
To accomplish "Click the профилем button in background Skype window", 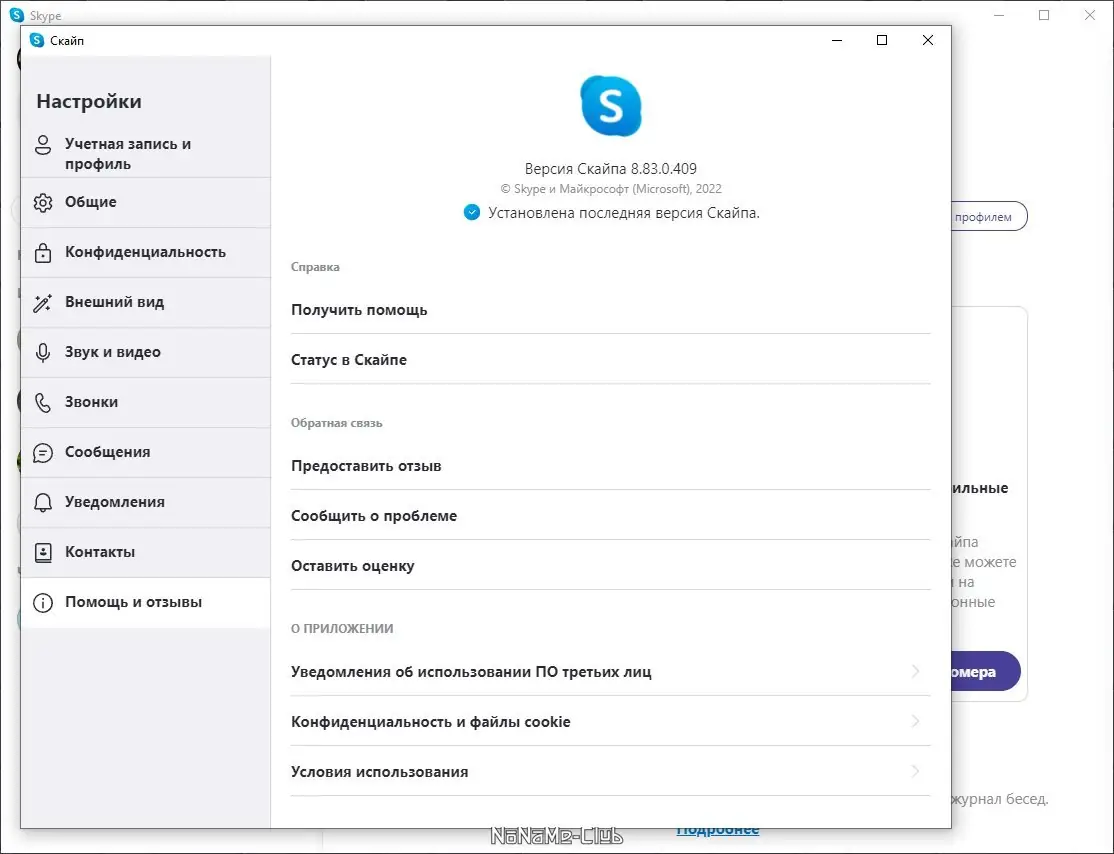I will click(x=989, y=217).
